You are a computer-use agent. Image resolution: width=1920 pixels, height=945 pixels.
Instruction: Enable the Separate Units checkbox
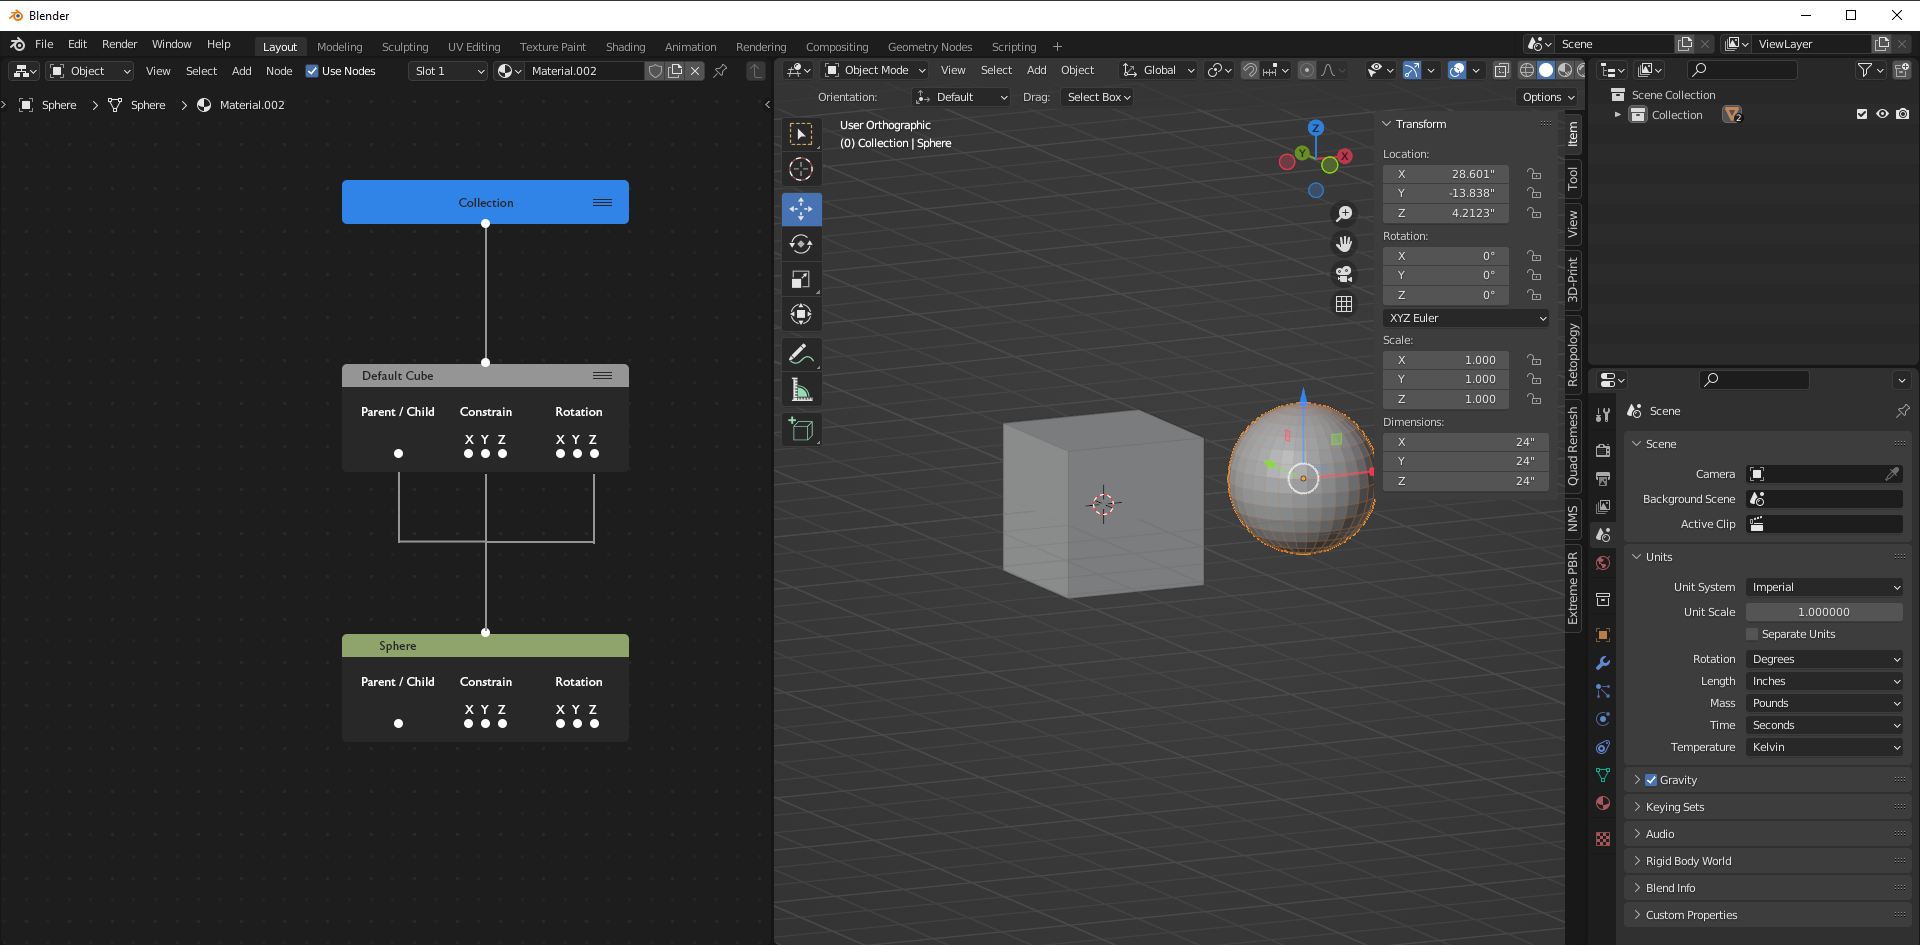pos(1752,634)
